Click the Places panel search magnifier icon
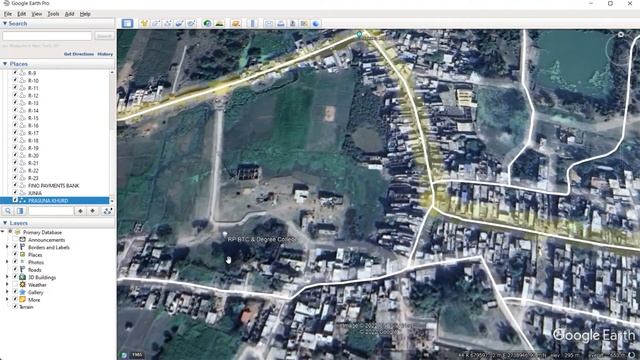 (8, 211)
